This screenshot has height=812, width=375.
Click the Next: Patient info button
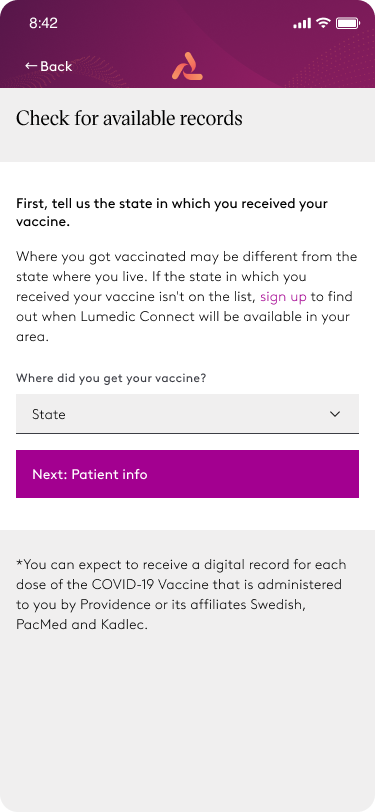(187, 474)
